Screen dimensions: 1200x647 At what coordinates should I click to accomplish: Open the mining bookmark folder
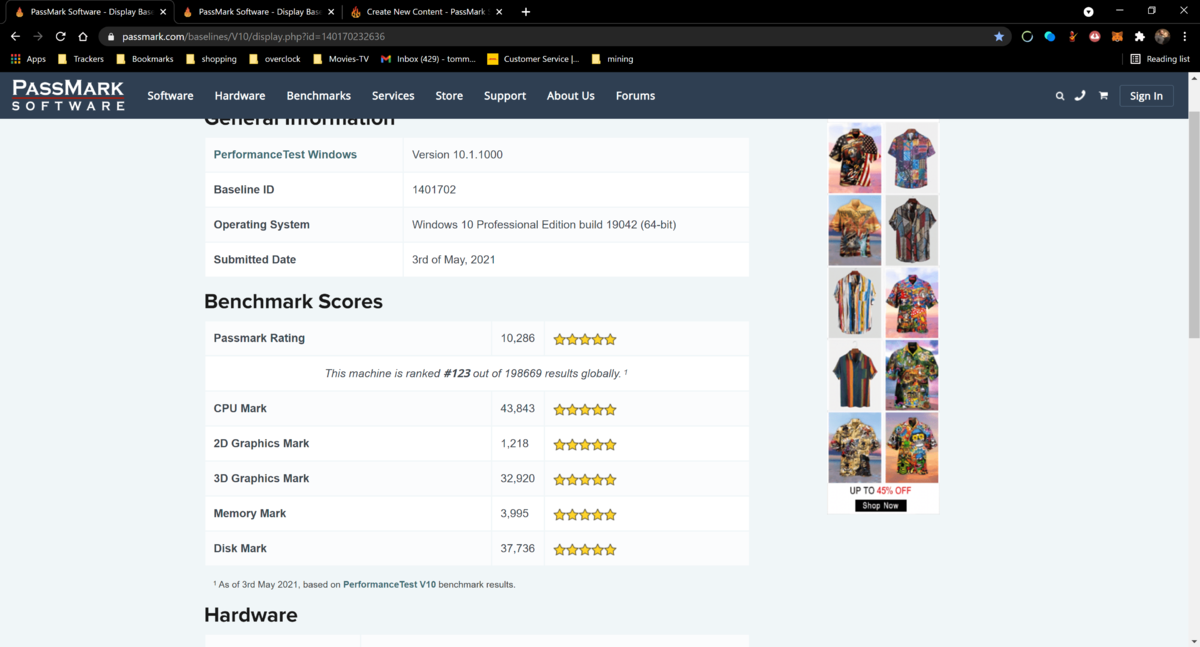[x=613, y=59]
